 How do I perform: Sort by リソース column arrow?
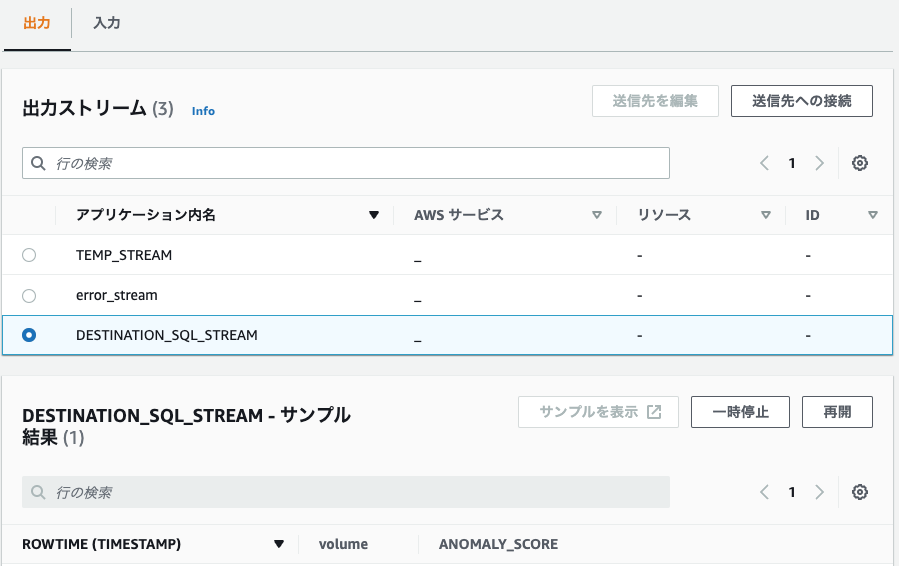pos(765,215)
